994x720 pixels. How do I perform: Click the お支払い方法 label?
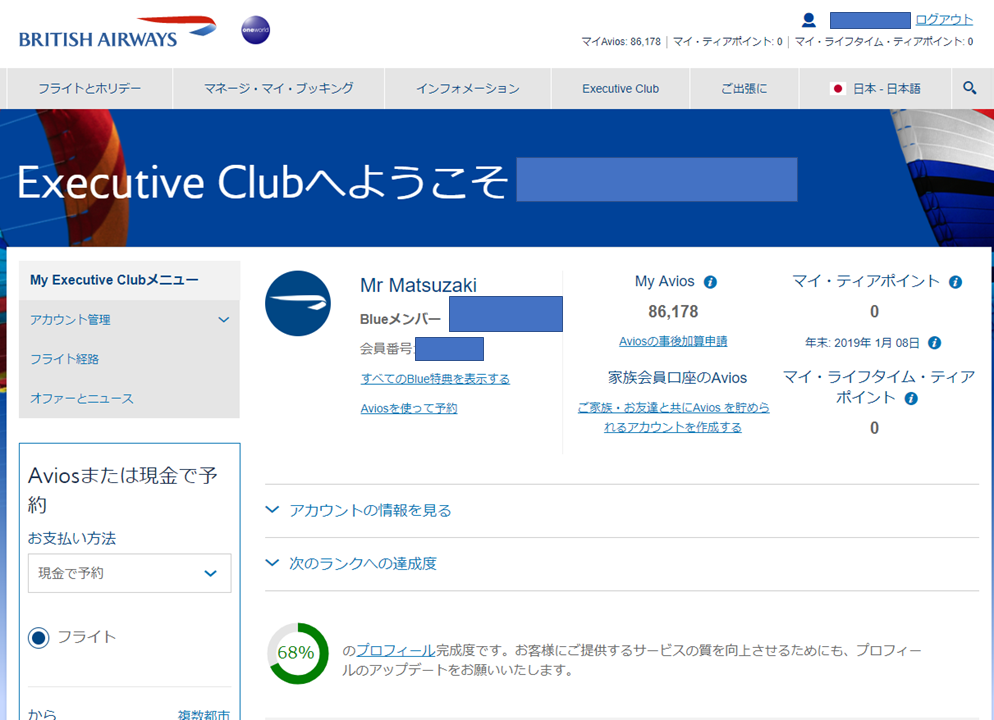72,539
